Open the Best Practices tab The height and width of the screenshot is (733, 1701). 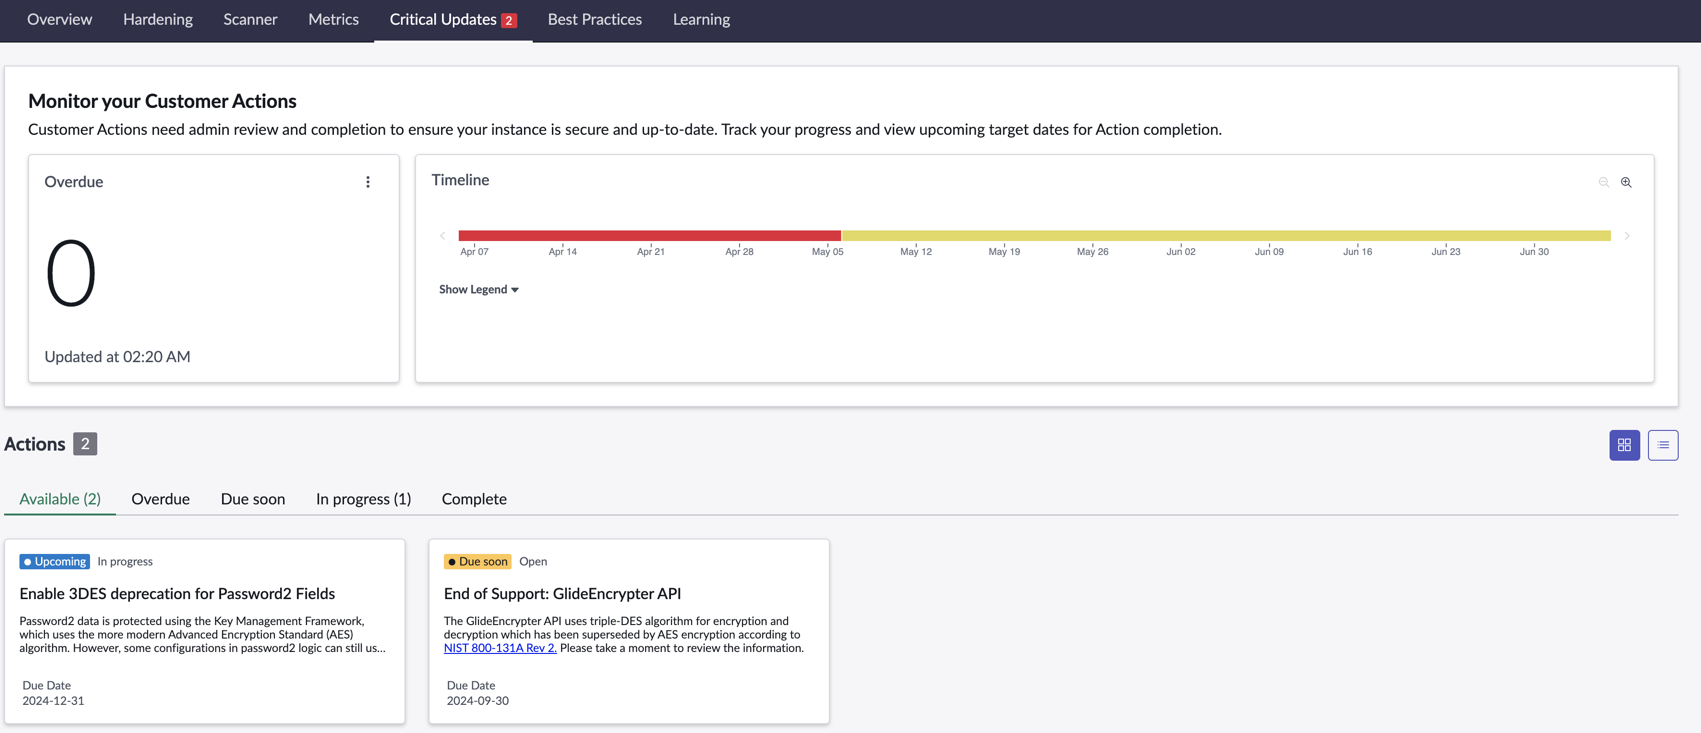tap(595, 19)
